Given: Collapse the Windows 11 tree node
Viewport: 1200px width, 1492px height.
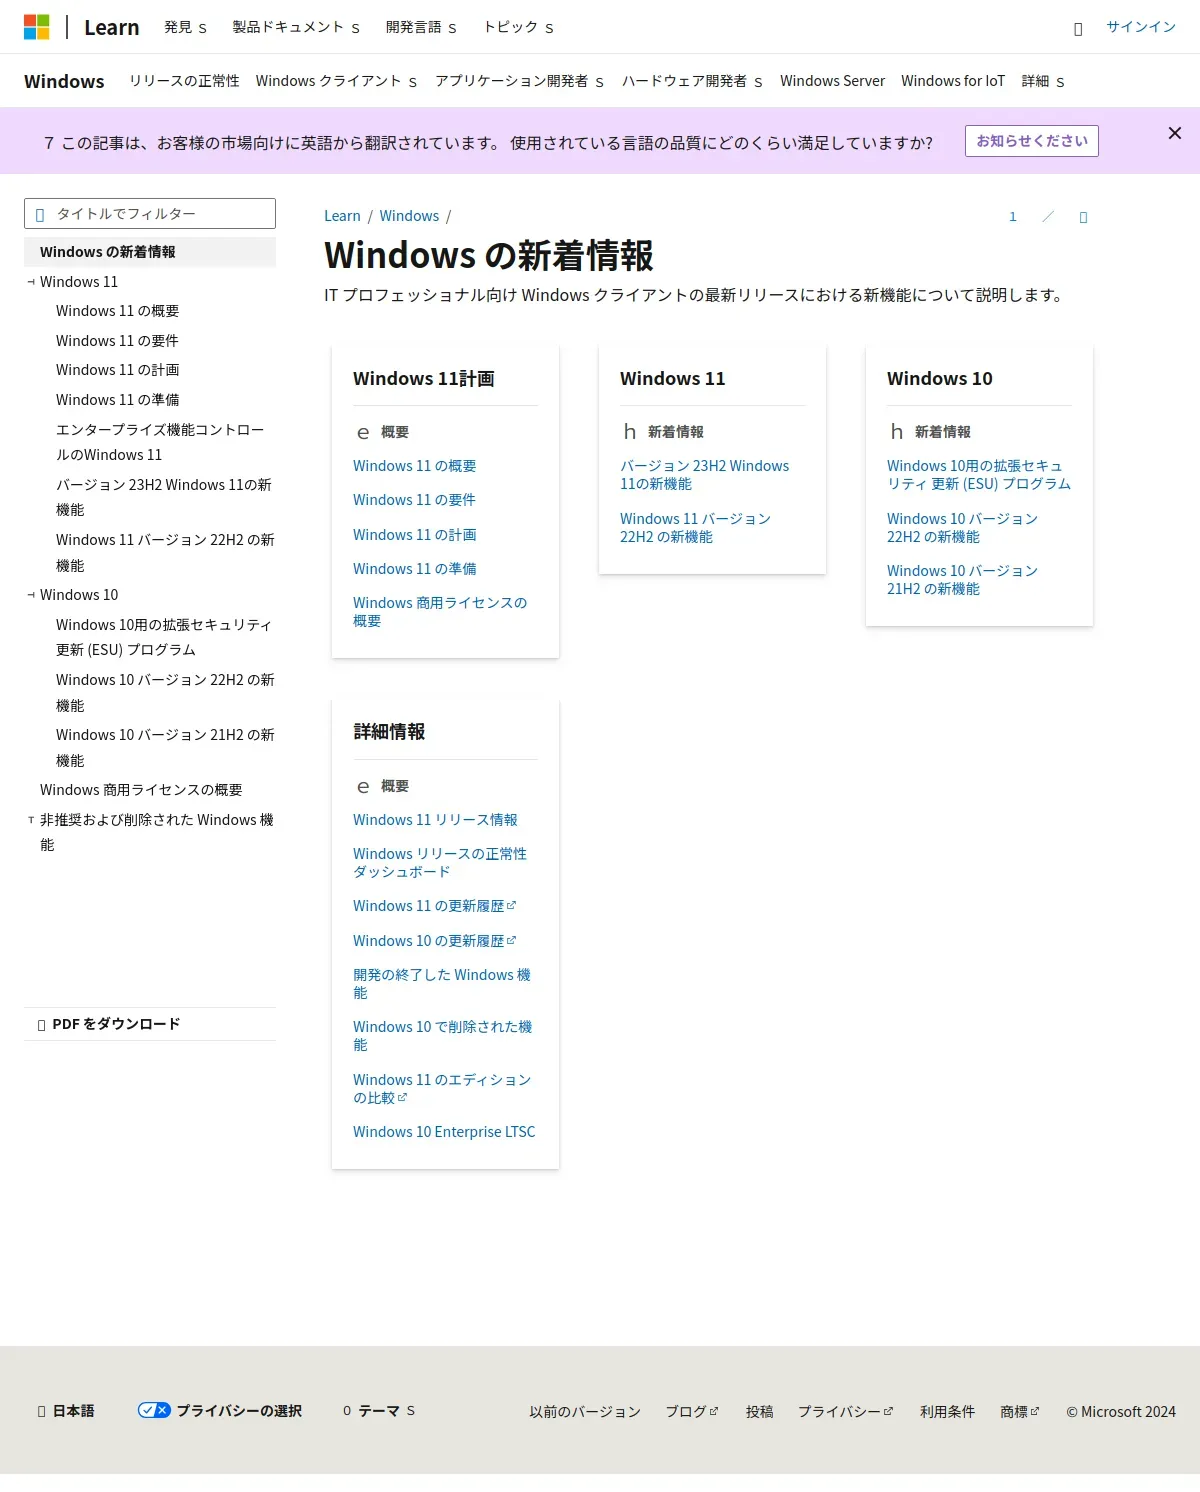Looking at the screenshot, I should coord(31,282).
